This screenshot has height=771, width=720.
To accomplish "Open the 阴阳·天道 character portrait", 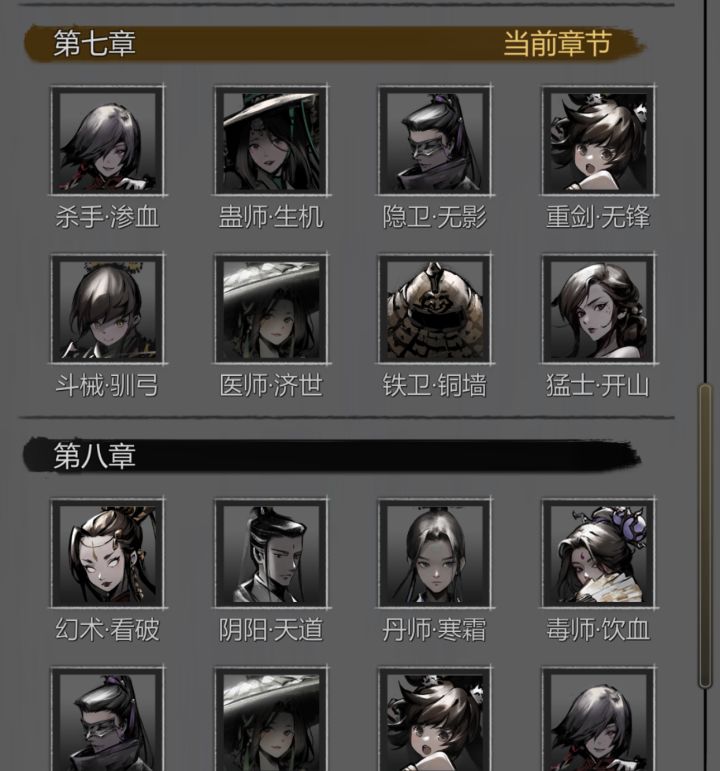I will point(271,553).
